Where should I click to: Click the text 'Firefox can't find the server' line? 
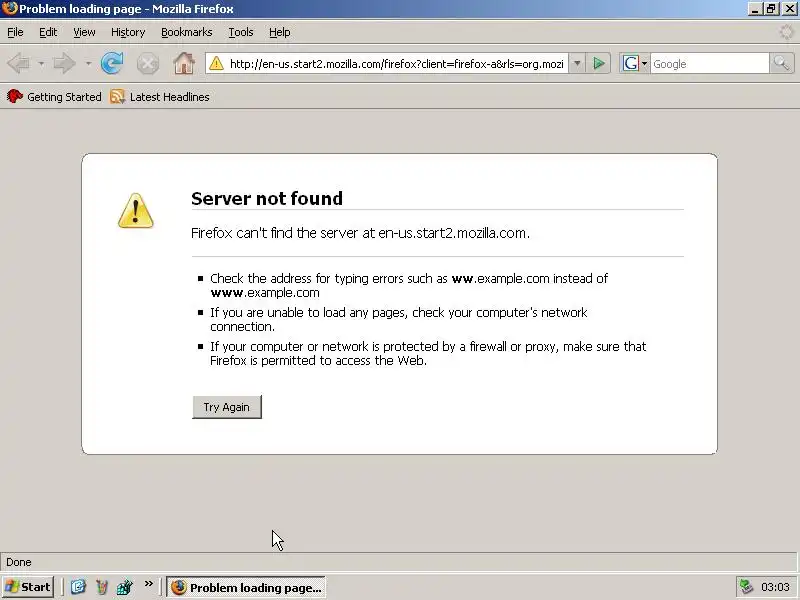tap(360, 233)
